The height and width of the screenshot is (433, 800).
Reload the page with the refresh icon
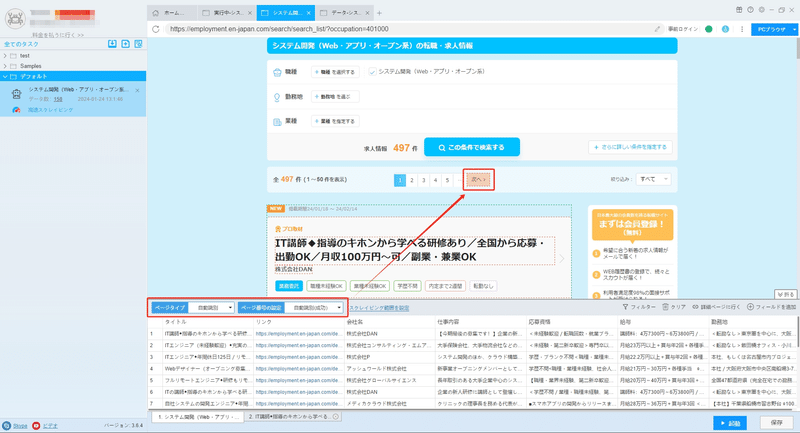(156, 29)
